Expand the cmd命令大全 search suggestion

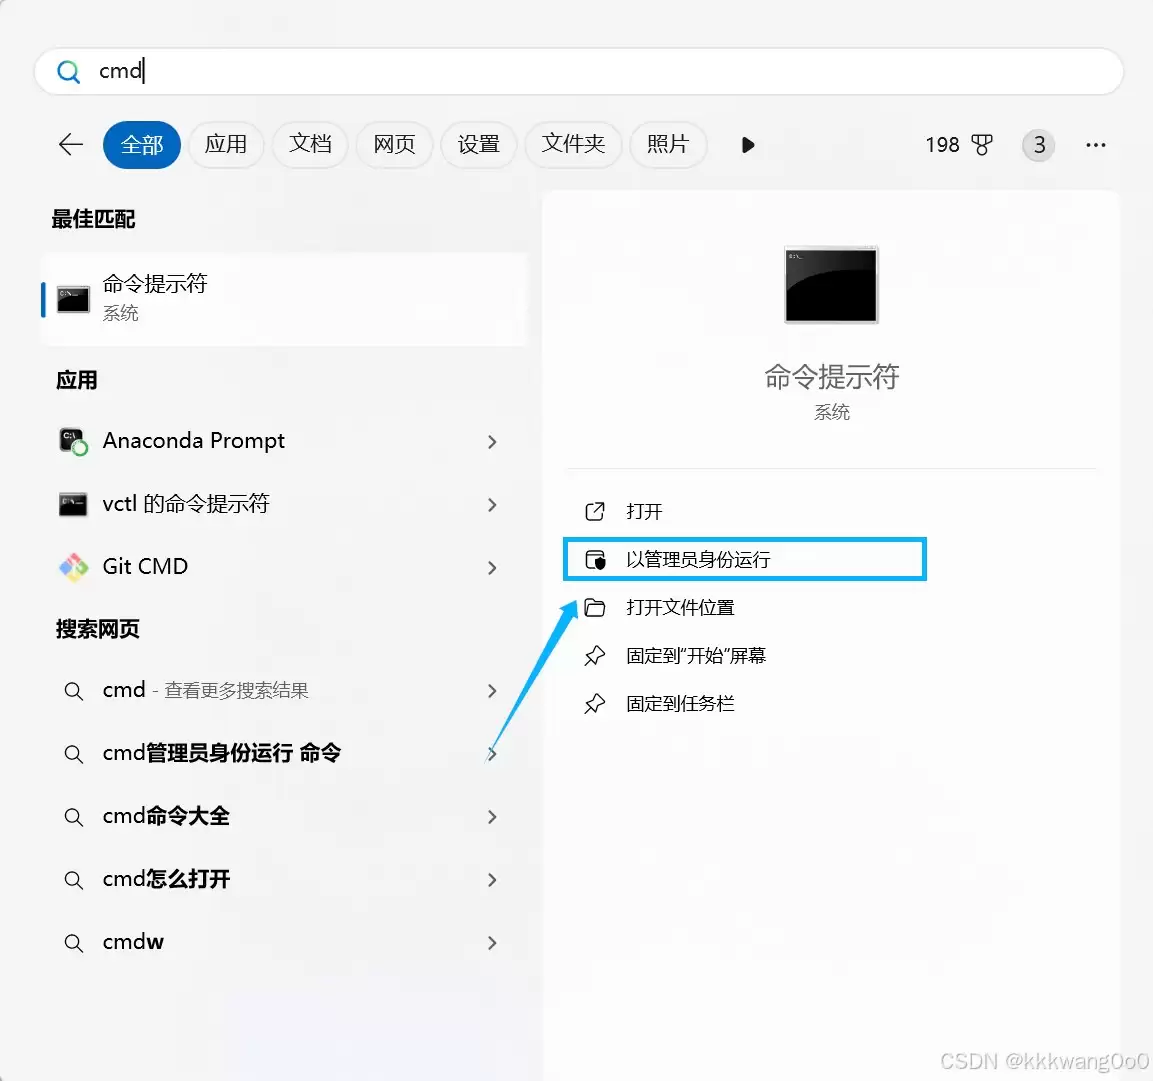492,816
